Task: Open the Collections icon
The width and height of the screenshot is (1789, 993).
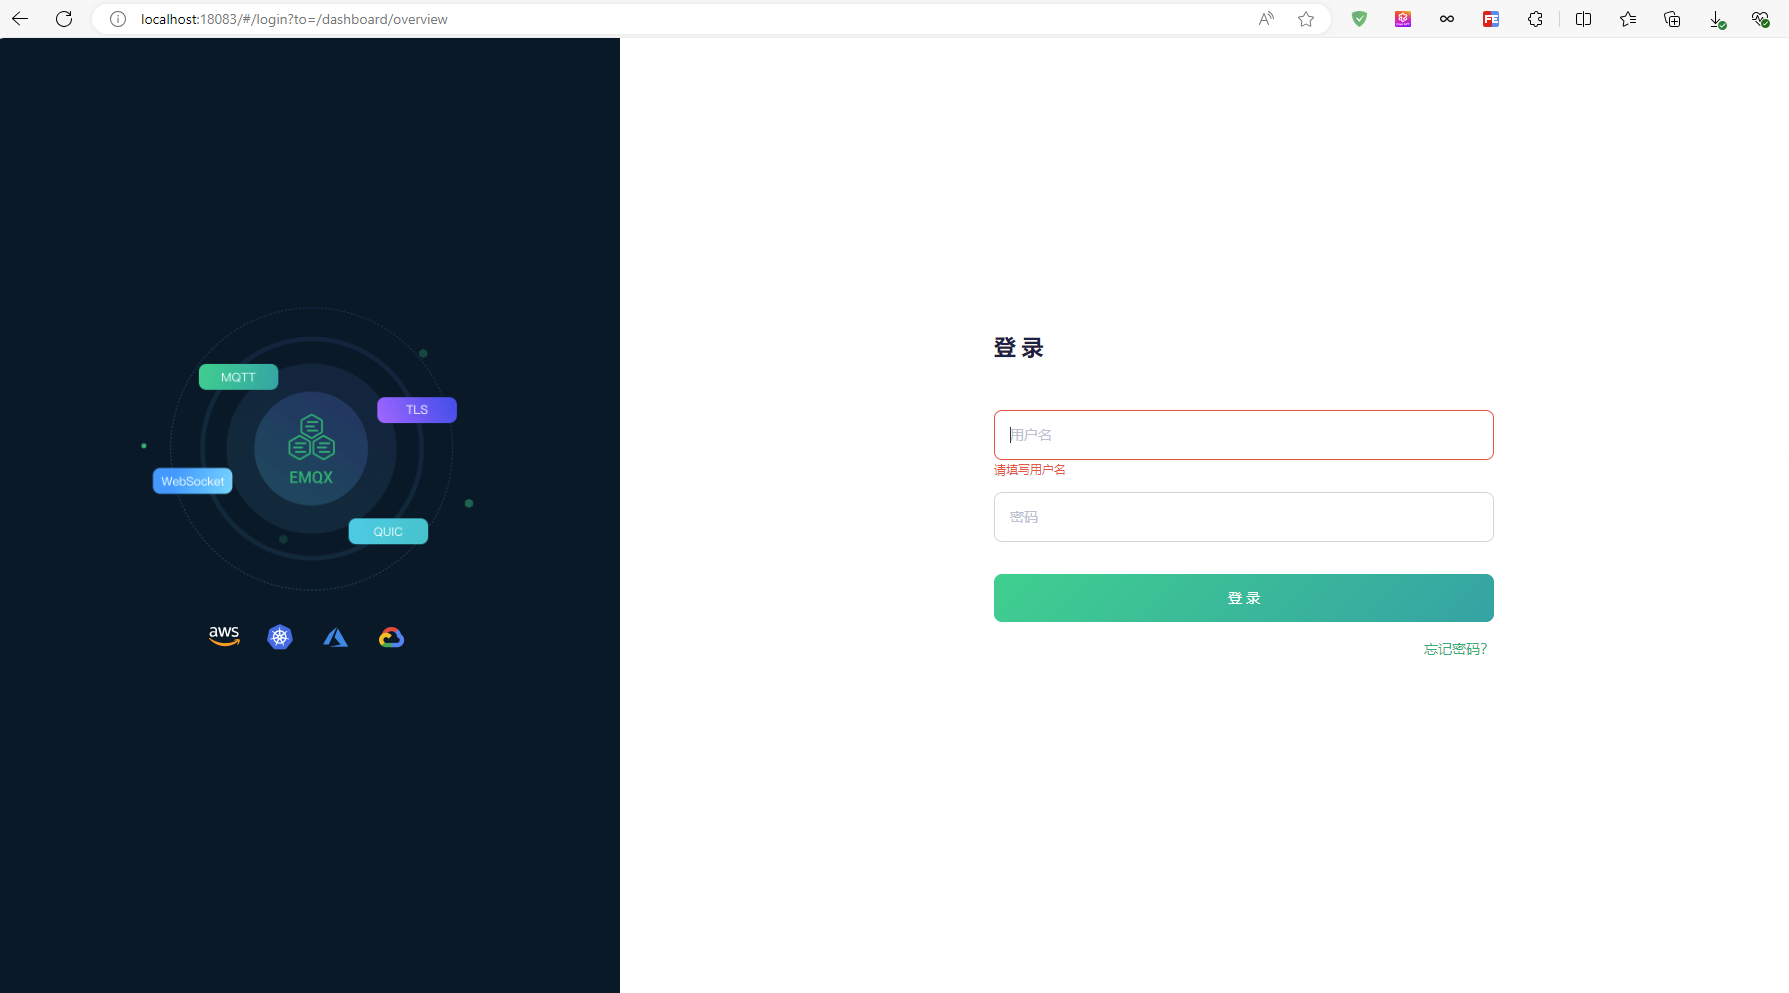Action: coord(1672,19)
